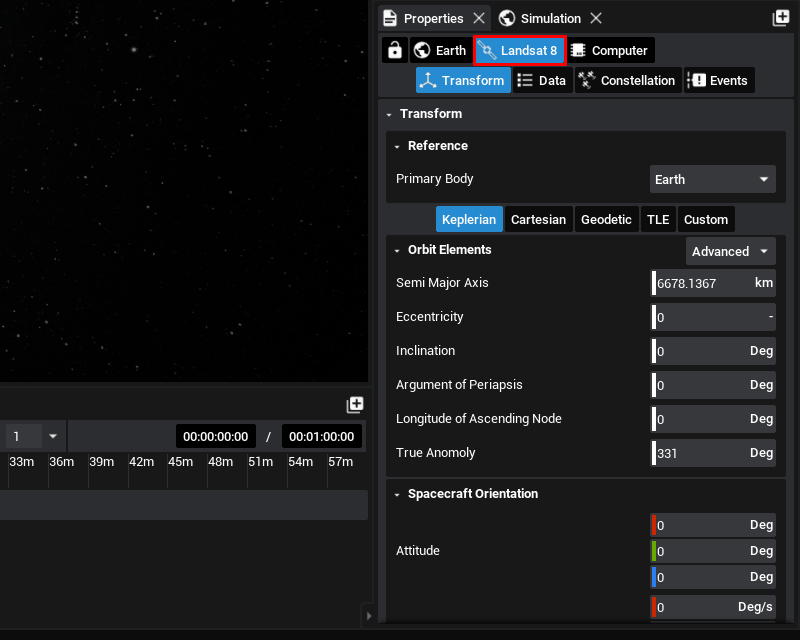Image resolution: width=800 pixels, height=640 pixels.
Task: Collapse the Orbit Elements group
Action: (x=397, y=251)
